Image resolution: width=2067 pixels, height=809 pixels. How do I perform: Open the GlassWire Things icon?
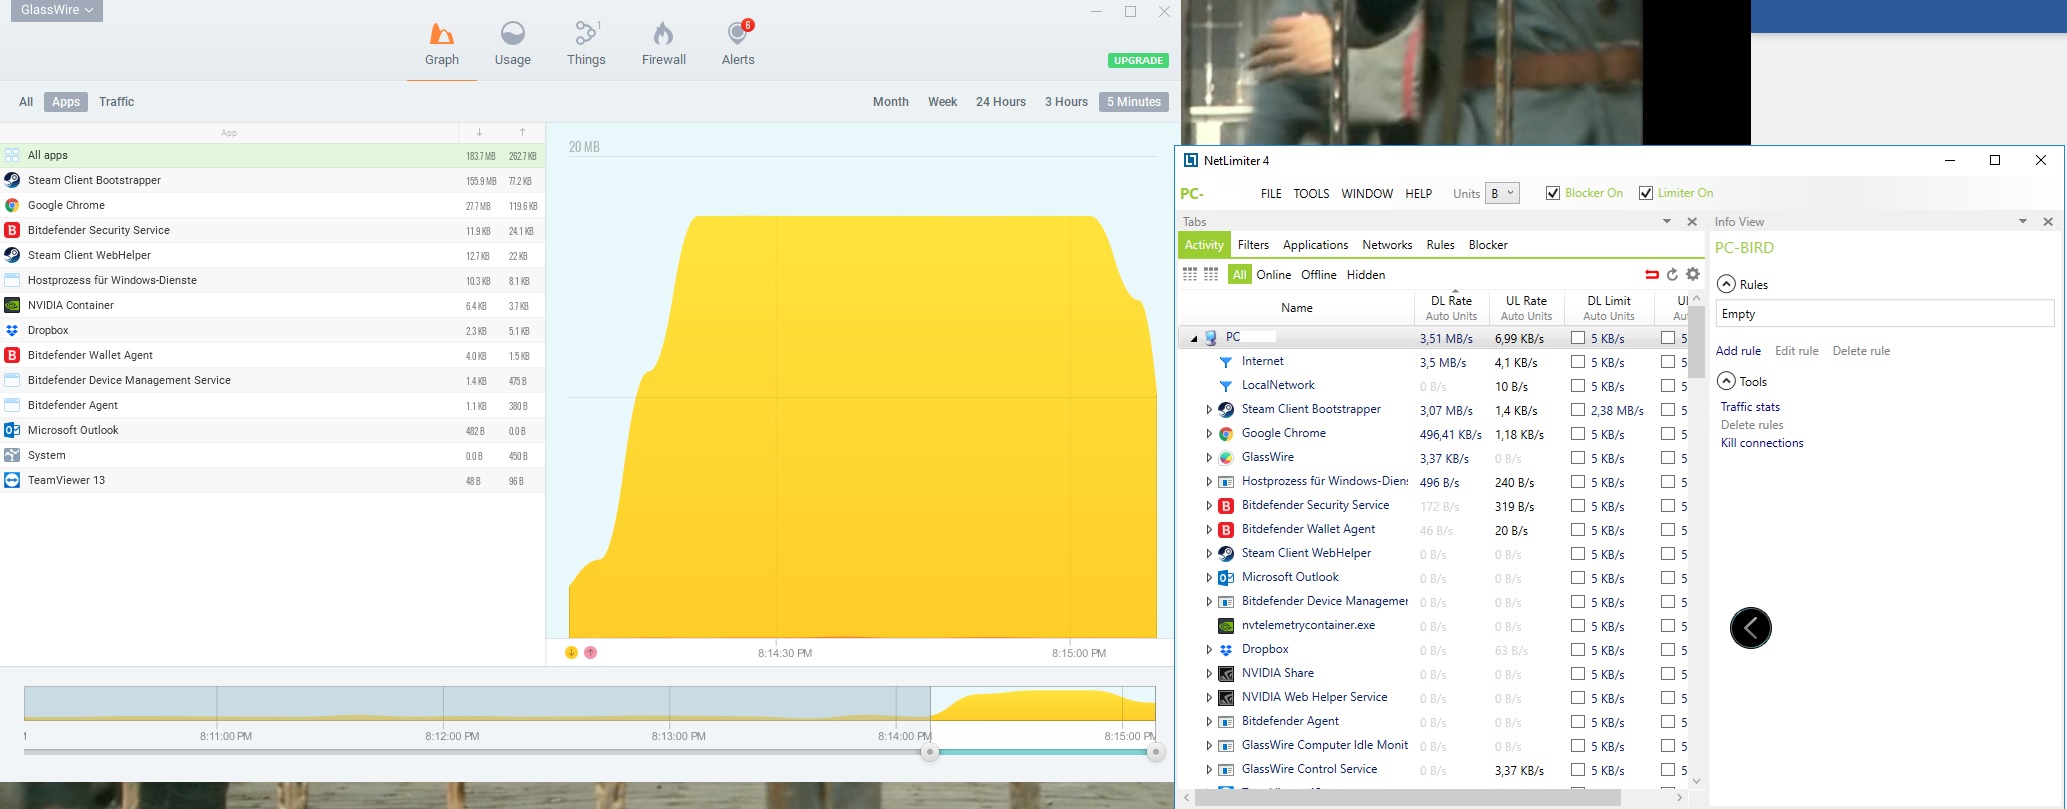[586, 35]
